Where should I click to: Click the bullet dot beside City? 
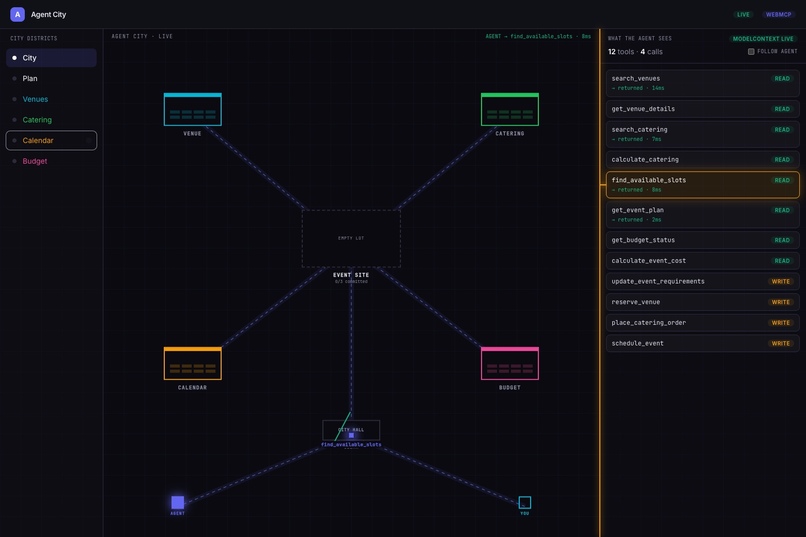14,58
